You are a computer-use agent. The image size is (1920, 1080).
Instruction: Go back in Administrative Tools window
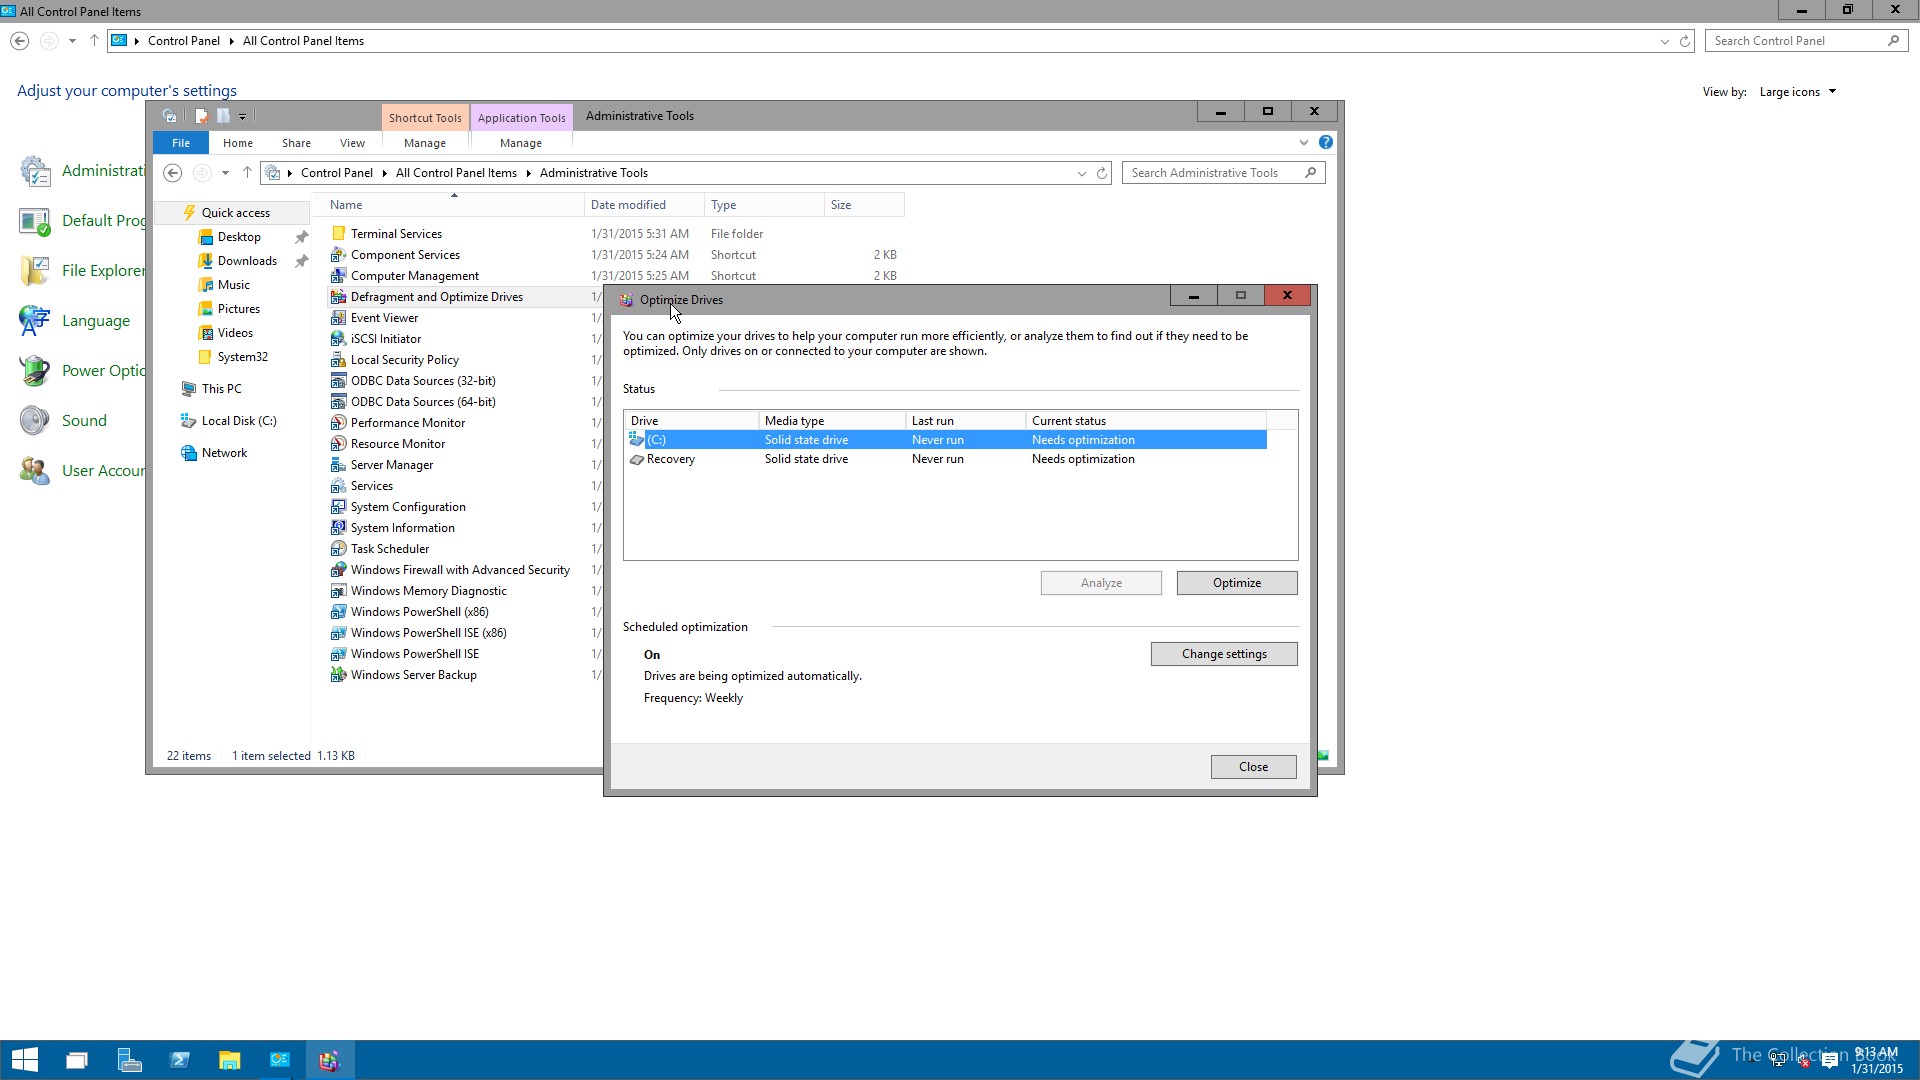click(x=172, y=173)
